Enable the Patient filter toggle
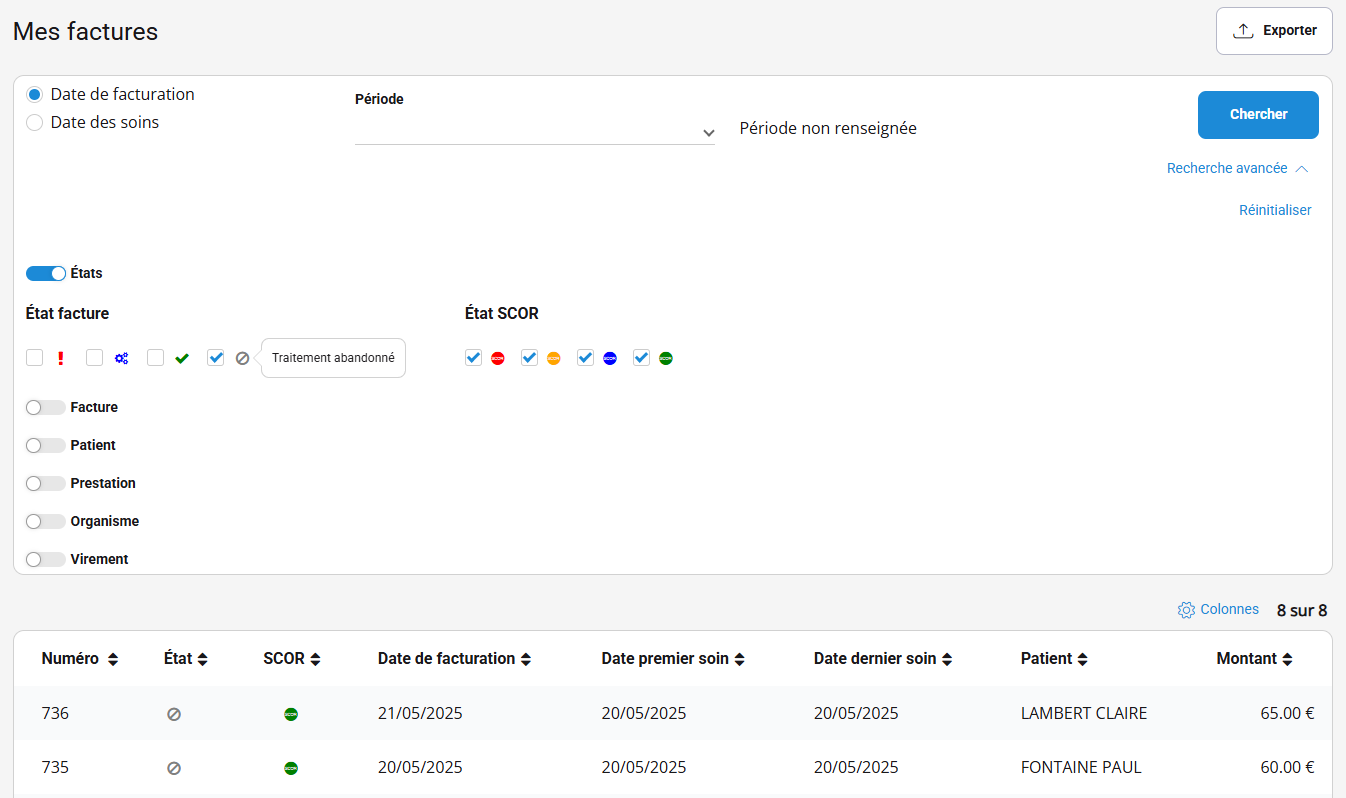This screenshot has height=798, width=1346. point(46,445)
